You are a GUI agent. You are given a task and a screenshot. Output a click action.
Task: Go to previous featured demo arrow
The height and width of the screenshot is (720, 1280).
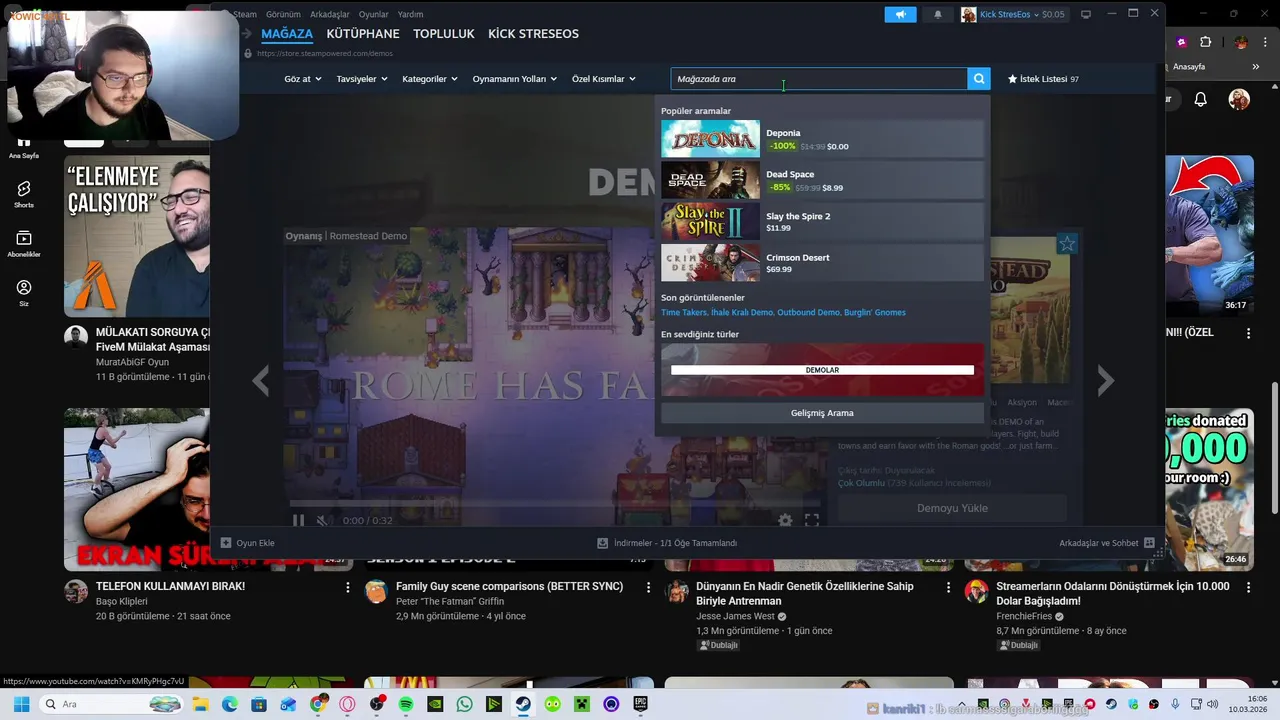[x=261, y=380]
